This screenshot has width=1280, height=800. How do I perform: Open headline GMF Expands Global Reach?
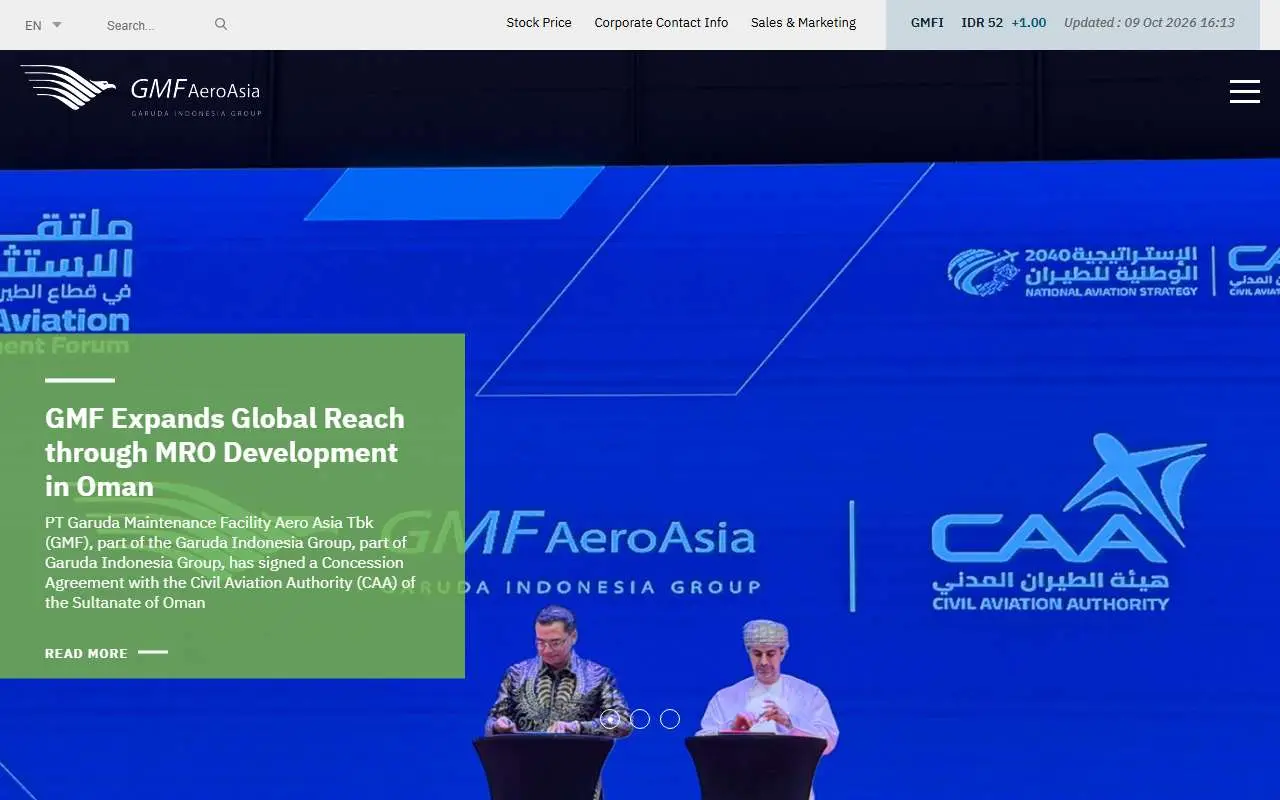point(225,452)
